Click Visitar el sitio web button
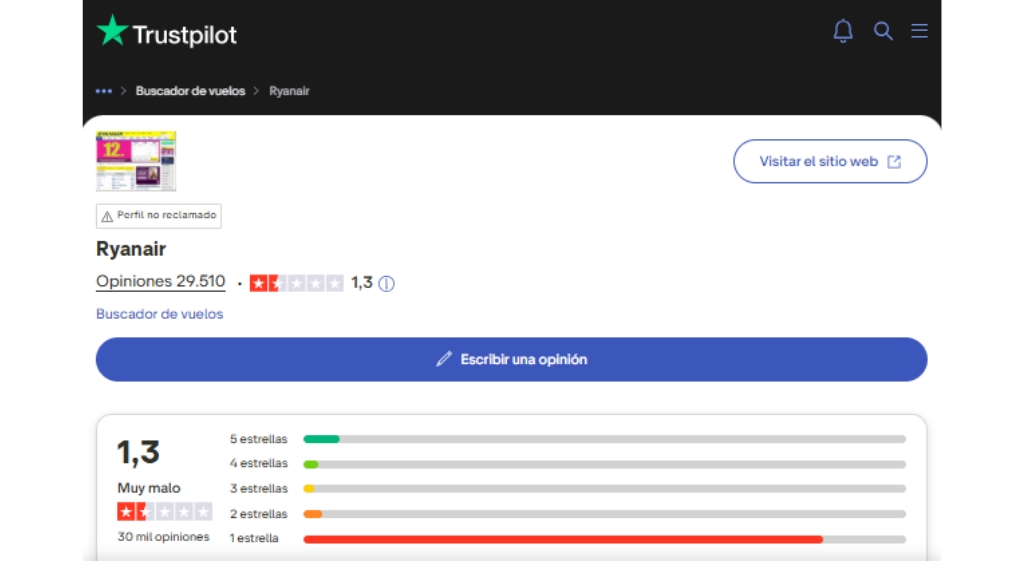Image resolution: width=1024 pixels, height=564 pixels. 829,161
